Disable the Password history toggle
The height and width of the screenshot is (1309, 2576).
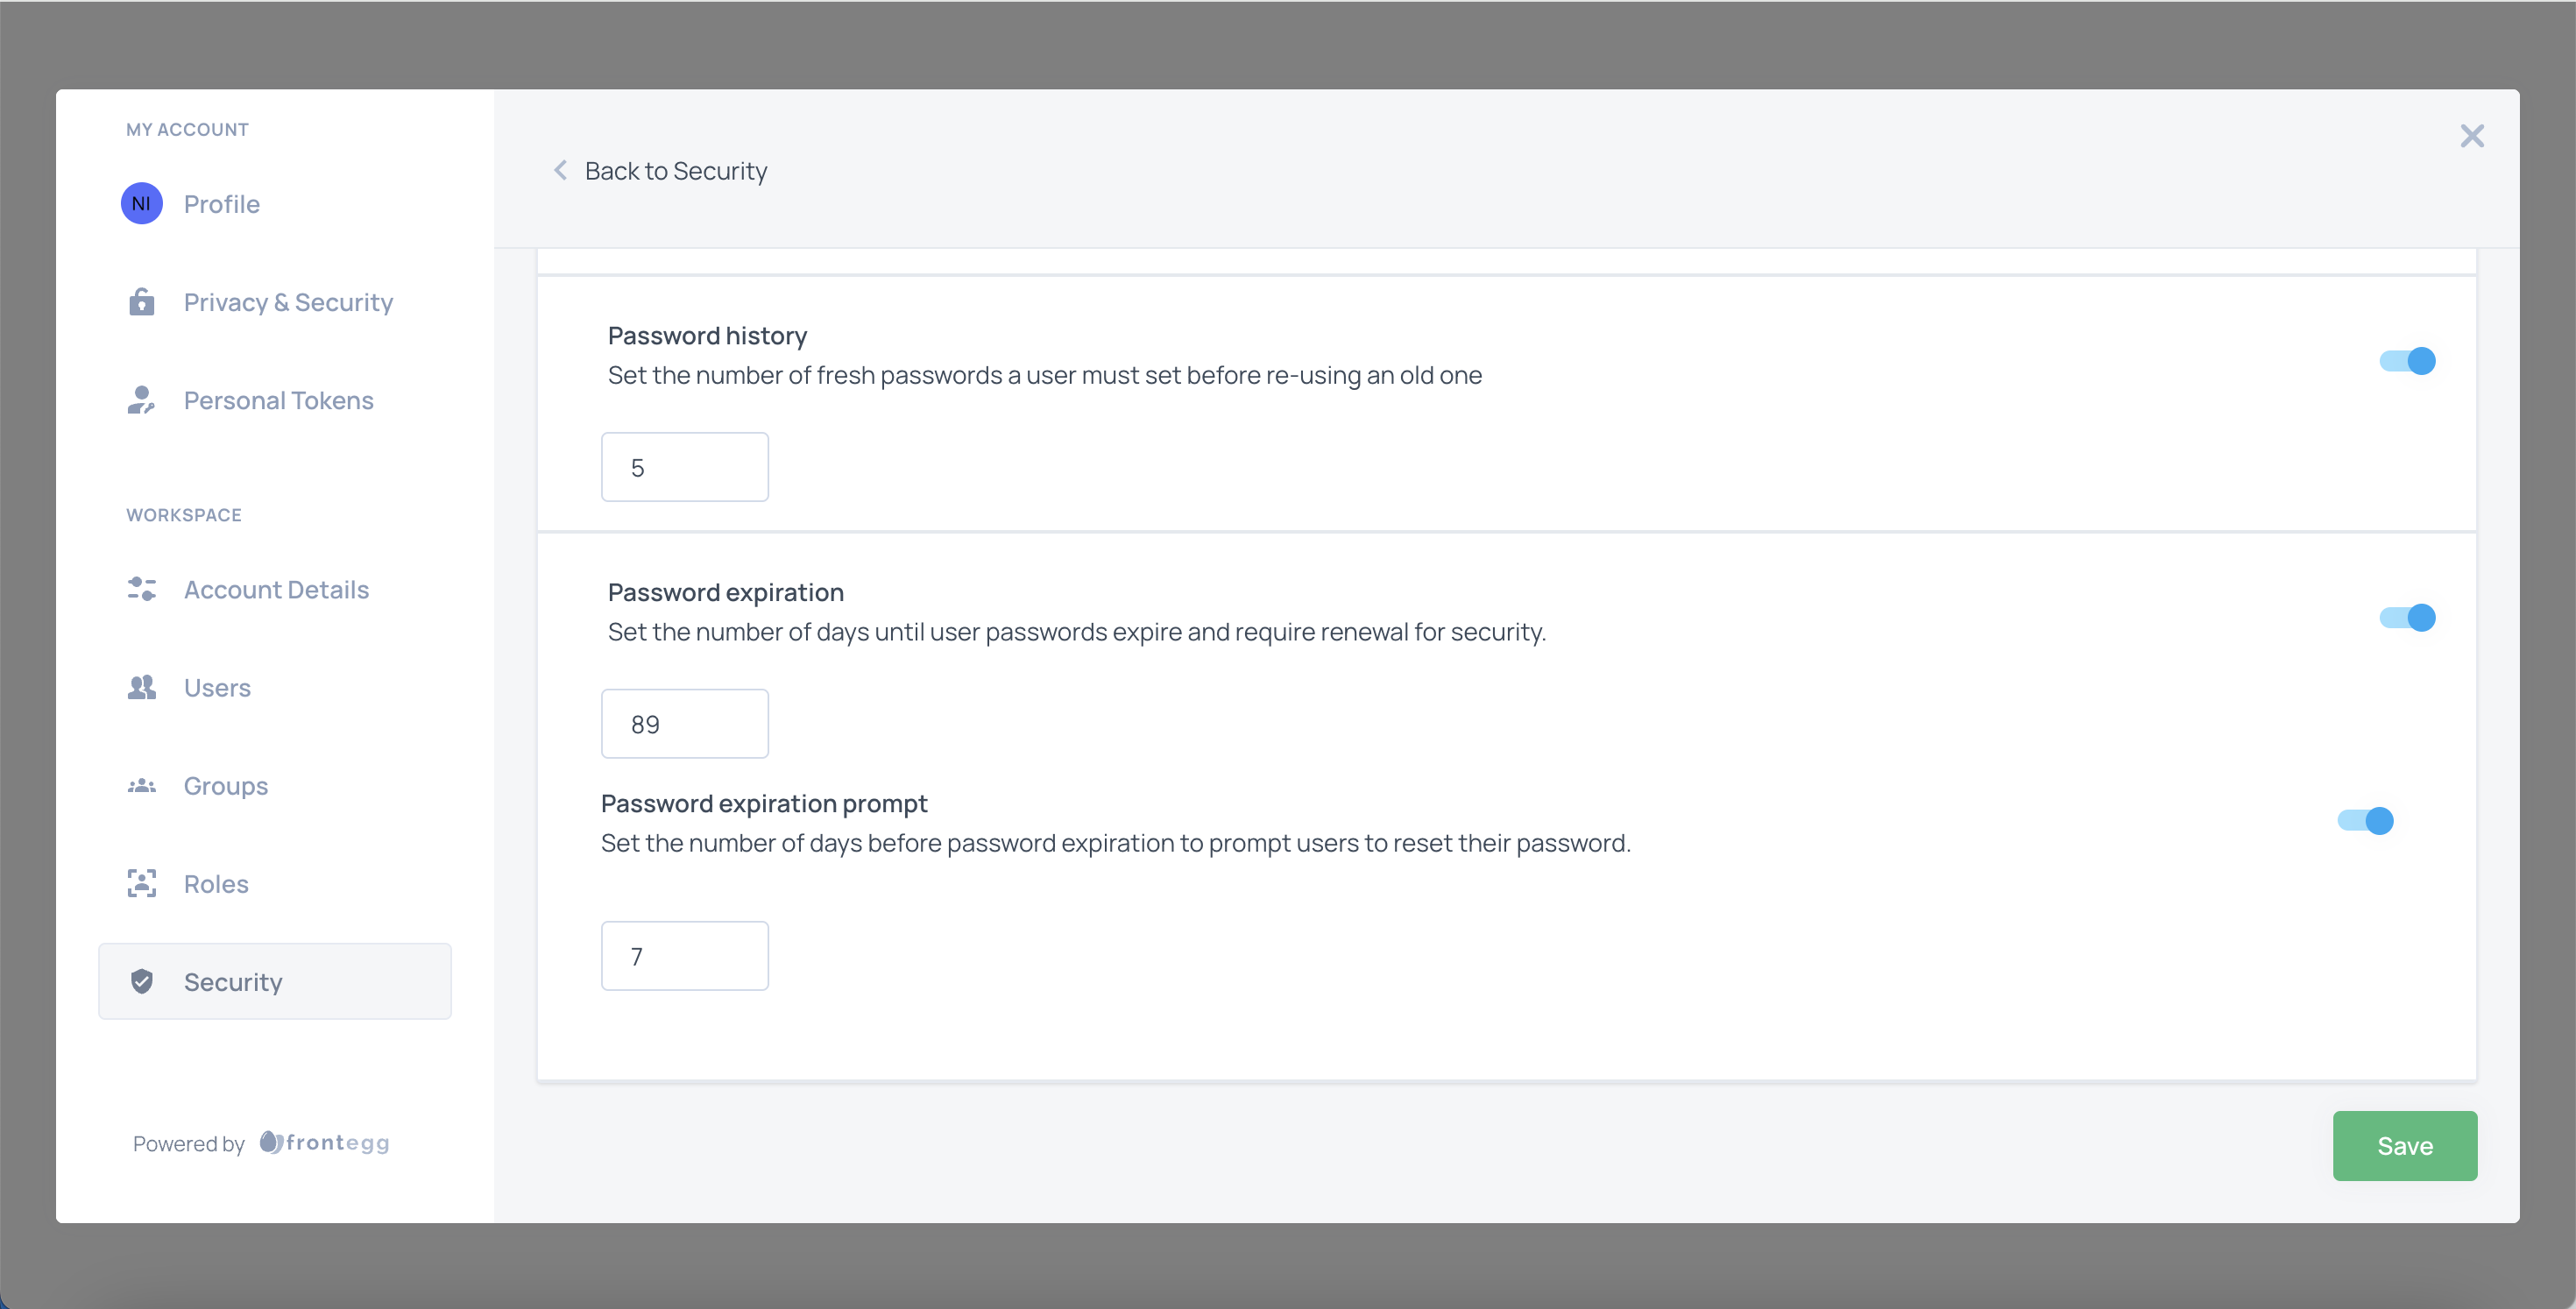[x=2408, y=361]
